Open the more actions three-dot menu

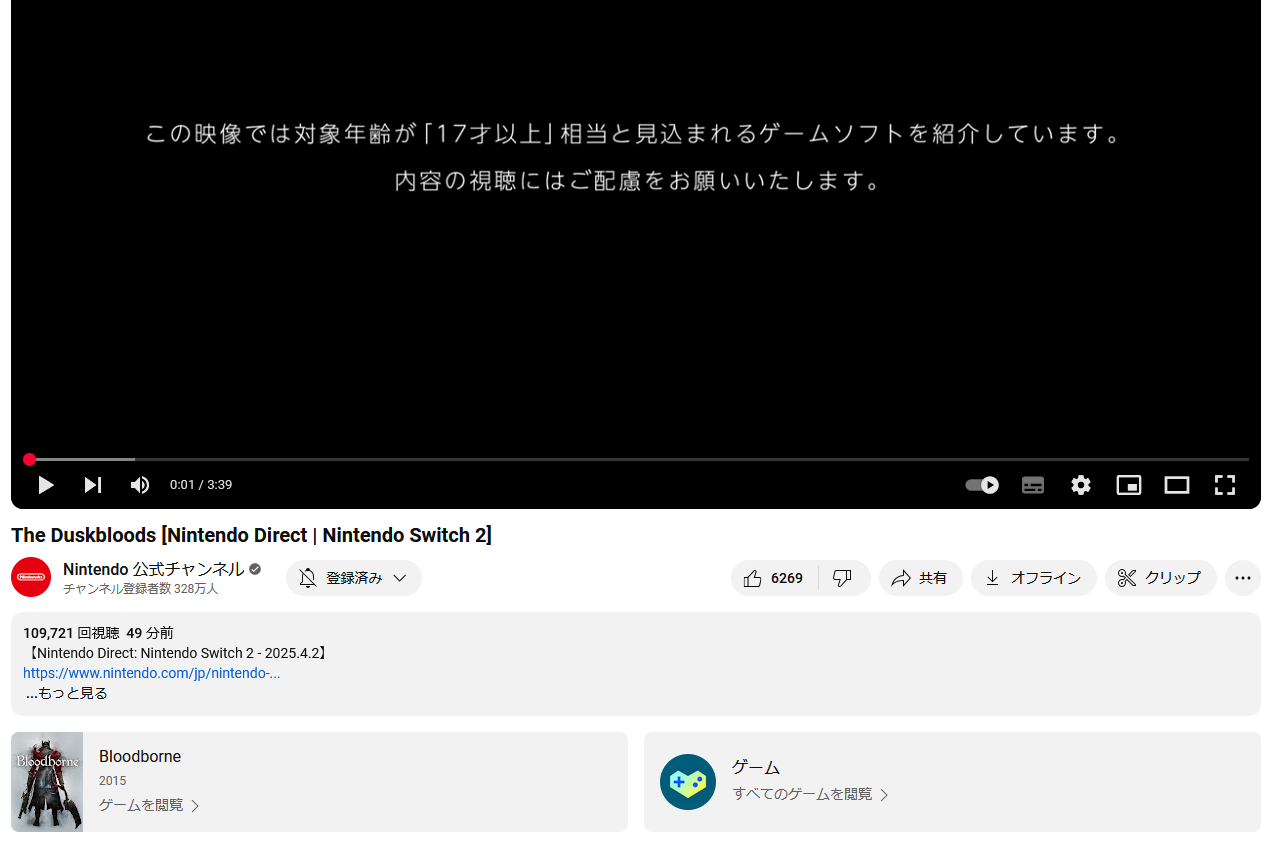(x=1242, y=578)
